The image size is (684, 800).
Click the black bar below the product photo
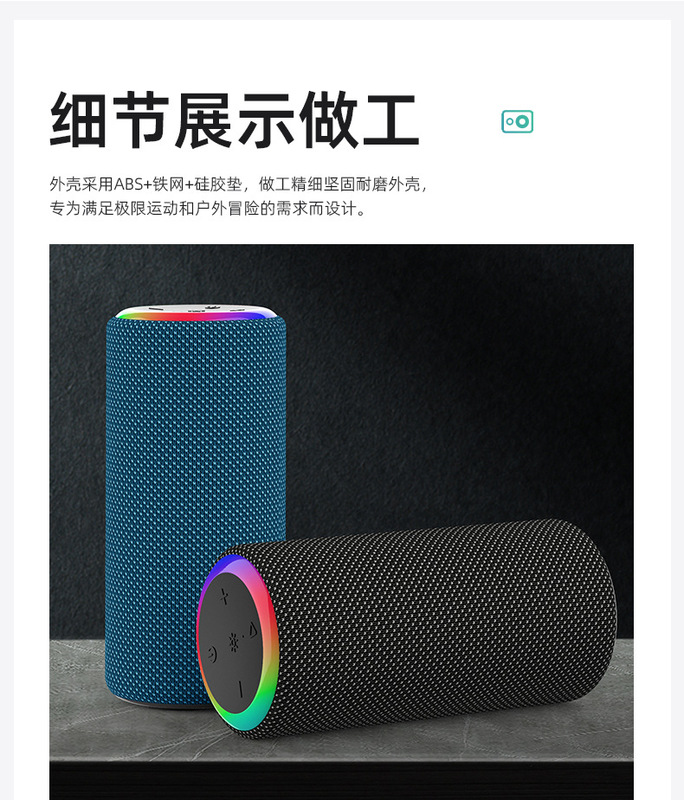[x=342, y=781]
